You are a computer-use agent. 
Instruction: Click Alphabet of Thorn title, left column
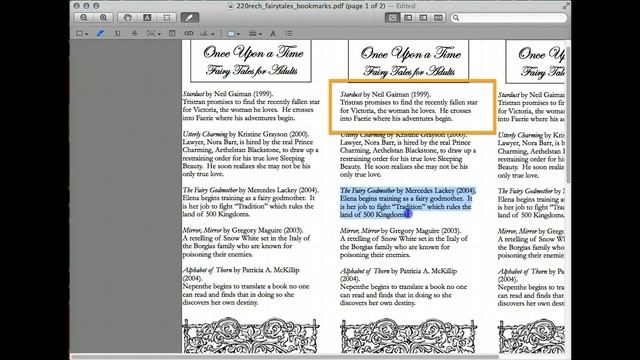(207, 270)
